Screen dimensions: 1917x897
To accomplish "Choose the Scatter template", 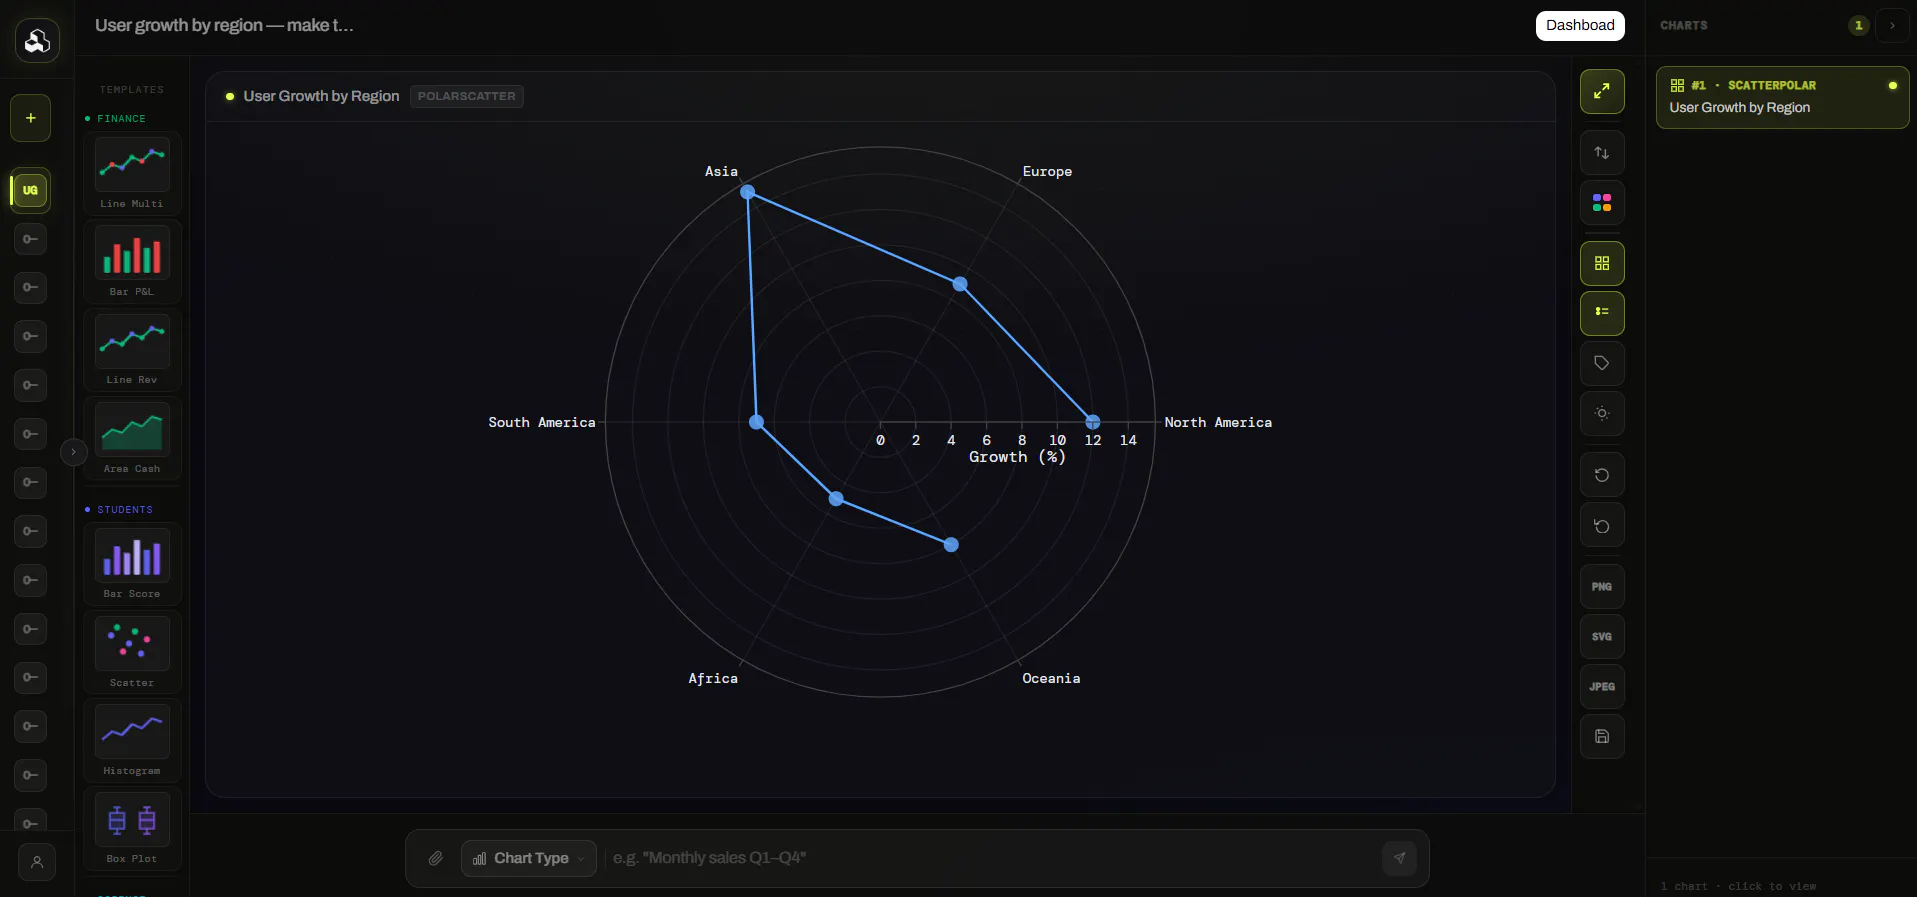I will coord(132,653).
